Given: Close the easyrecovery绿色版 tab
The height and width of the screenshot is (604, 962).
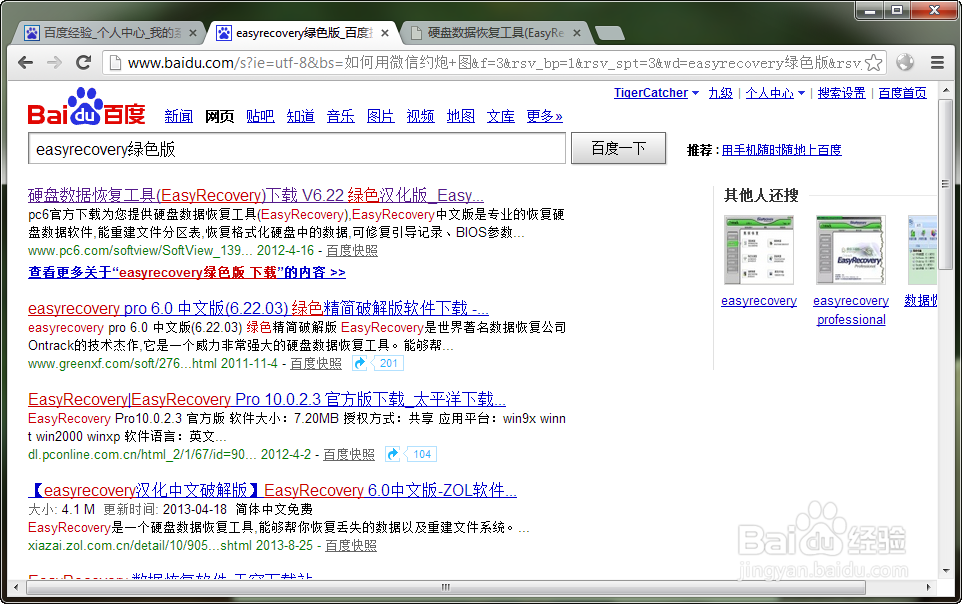Looking at the screenshot, I should 385,33.
